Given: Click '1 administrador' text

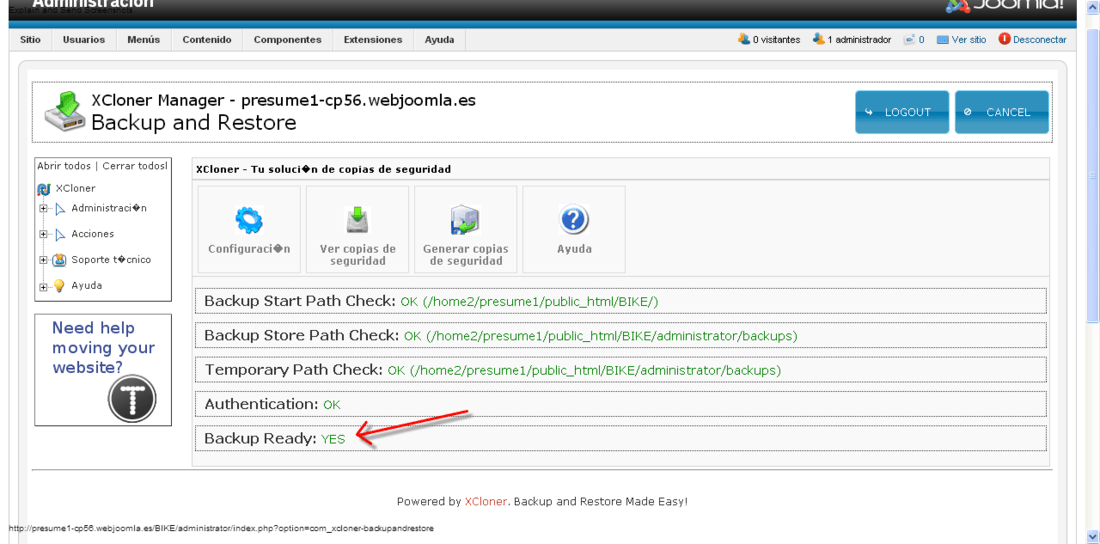Looking at the screenshot, I should point(859,40).
